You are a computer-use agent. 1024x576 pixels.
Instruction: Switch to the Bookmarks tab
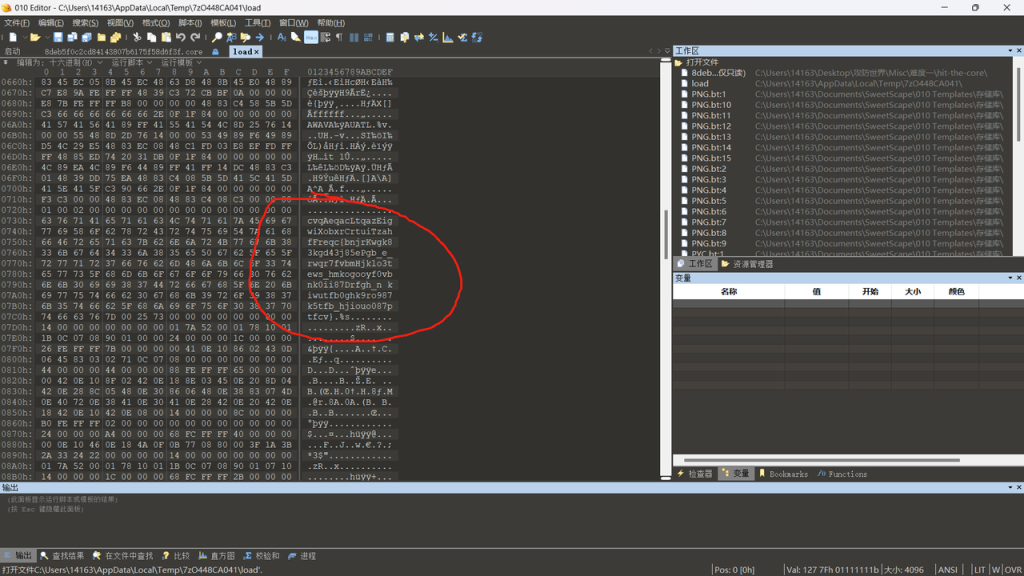point(783,474)
